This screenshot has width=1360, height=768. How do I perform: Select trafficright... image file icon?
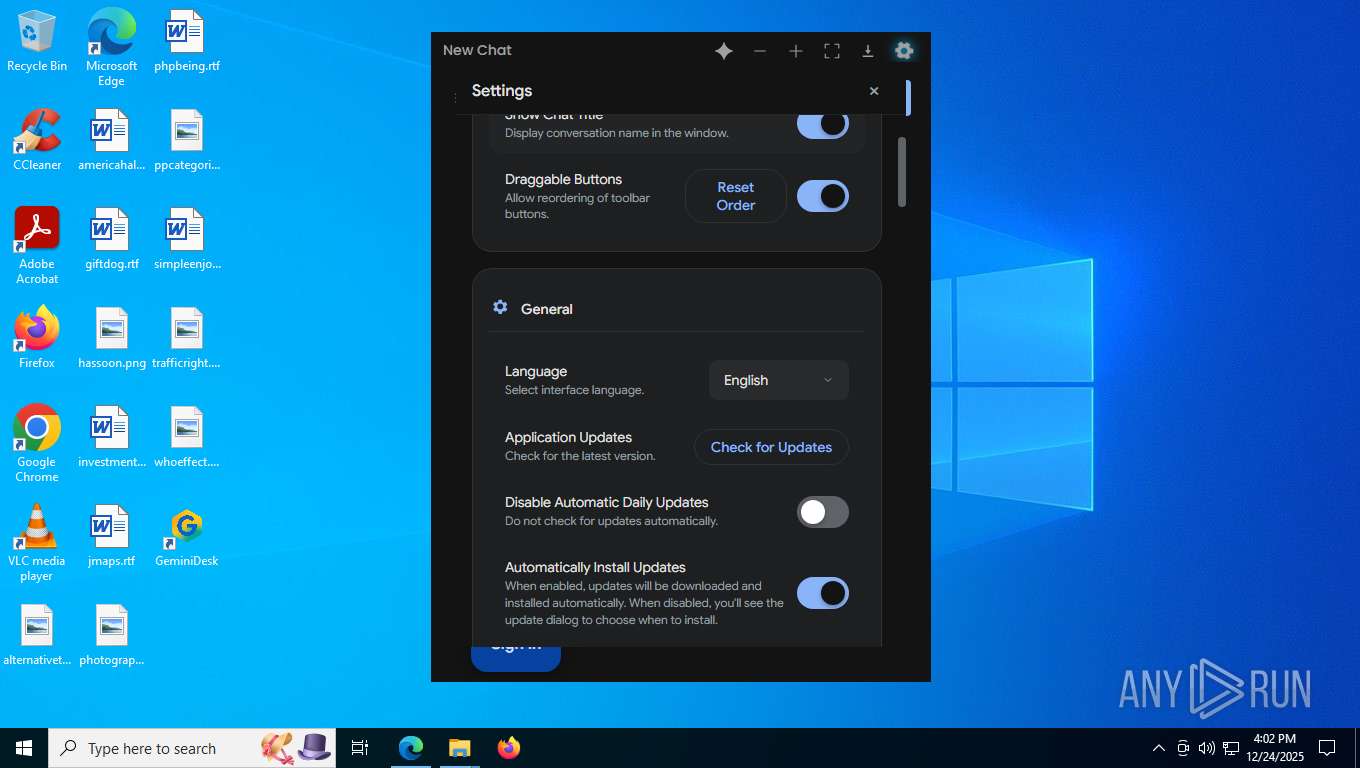click(187, 338)
